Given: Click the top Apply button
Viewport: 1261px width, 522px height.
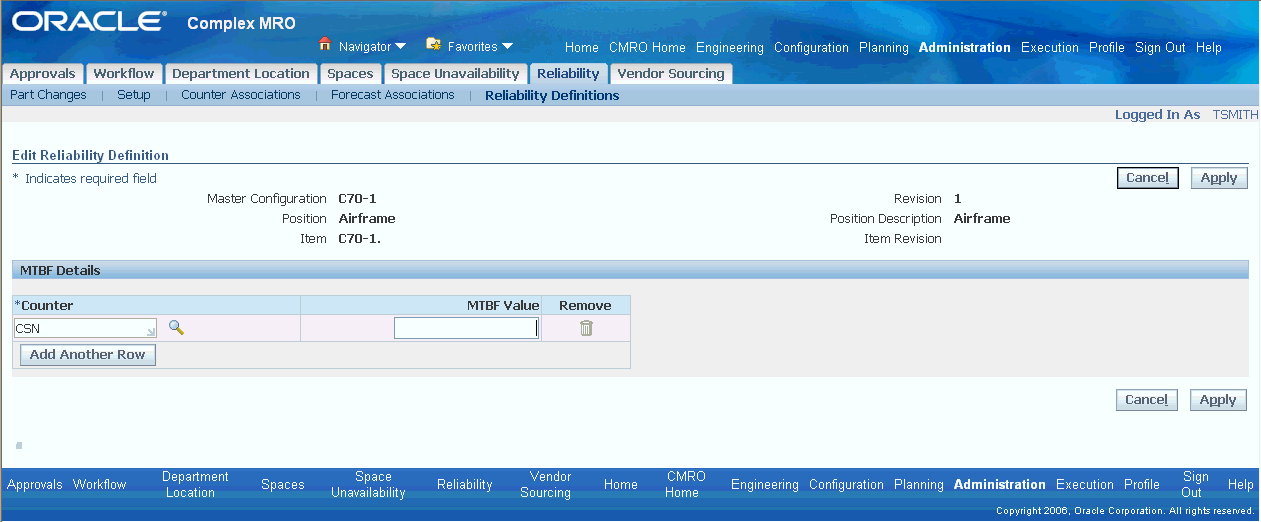Looking at the screenshot, I should pos(1219,178).
